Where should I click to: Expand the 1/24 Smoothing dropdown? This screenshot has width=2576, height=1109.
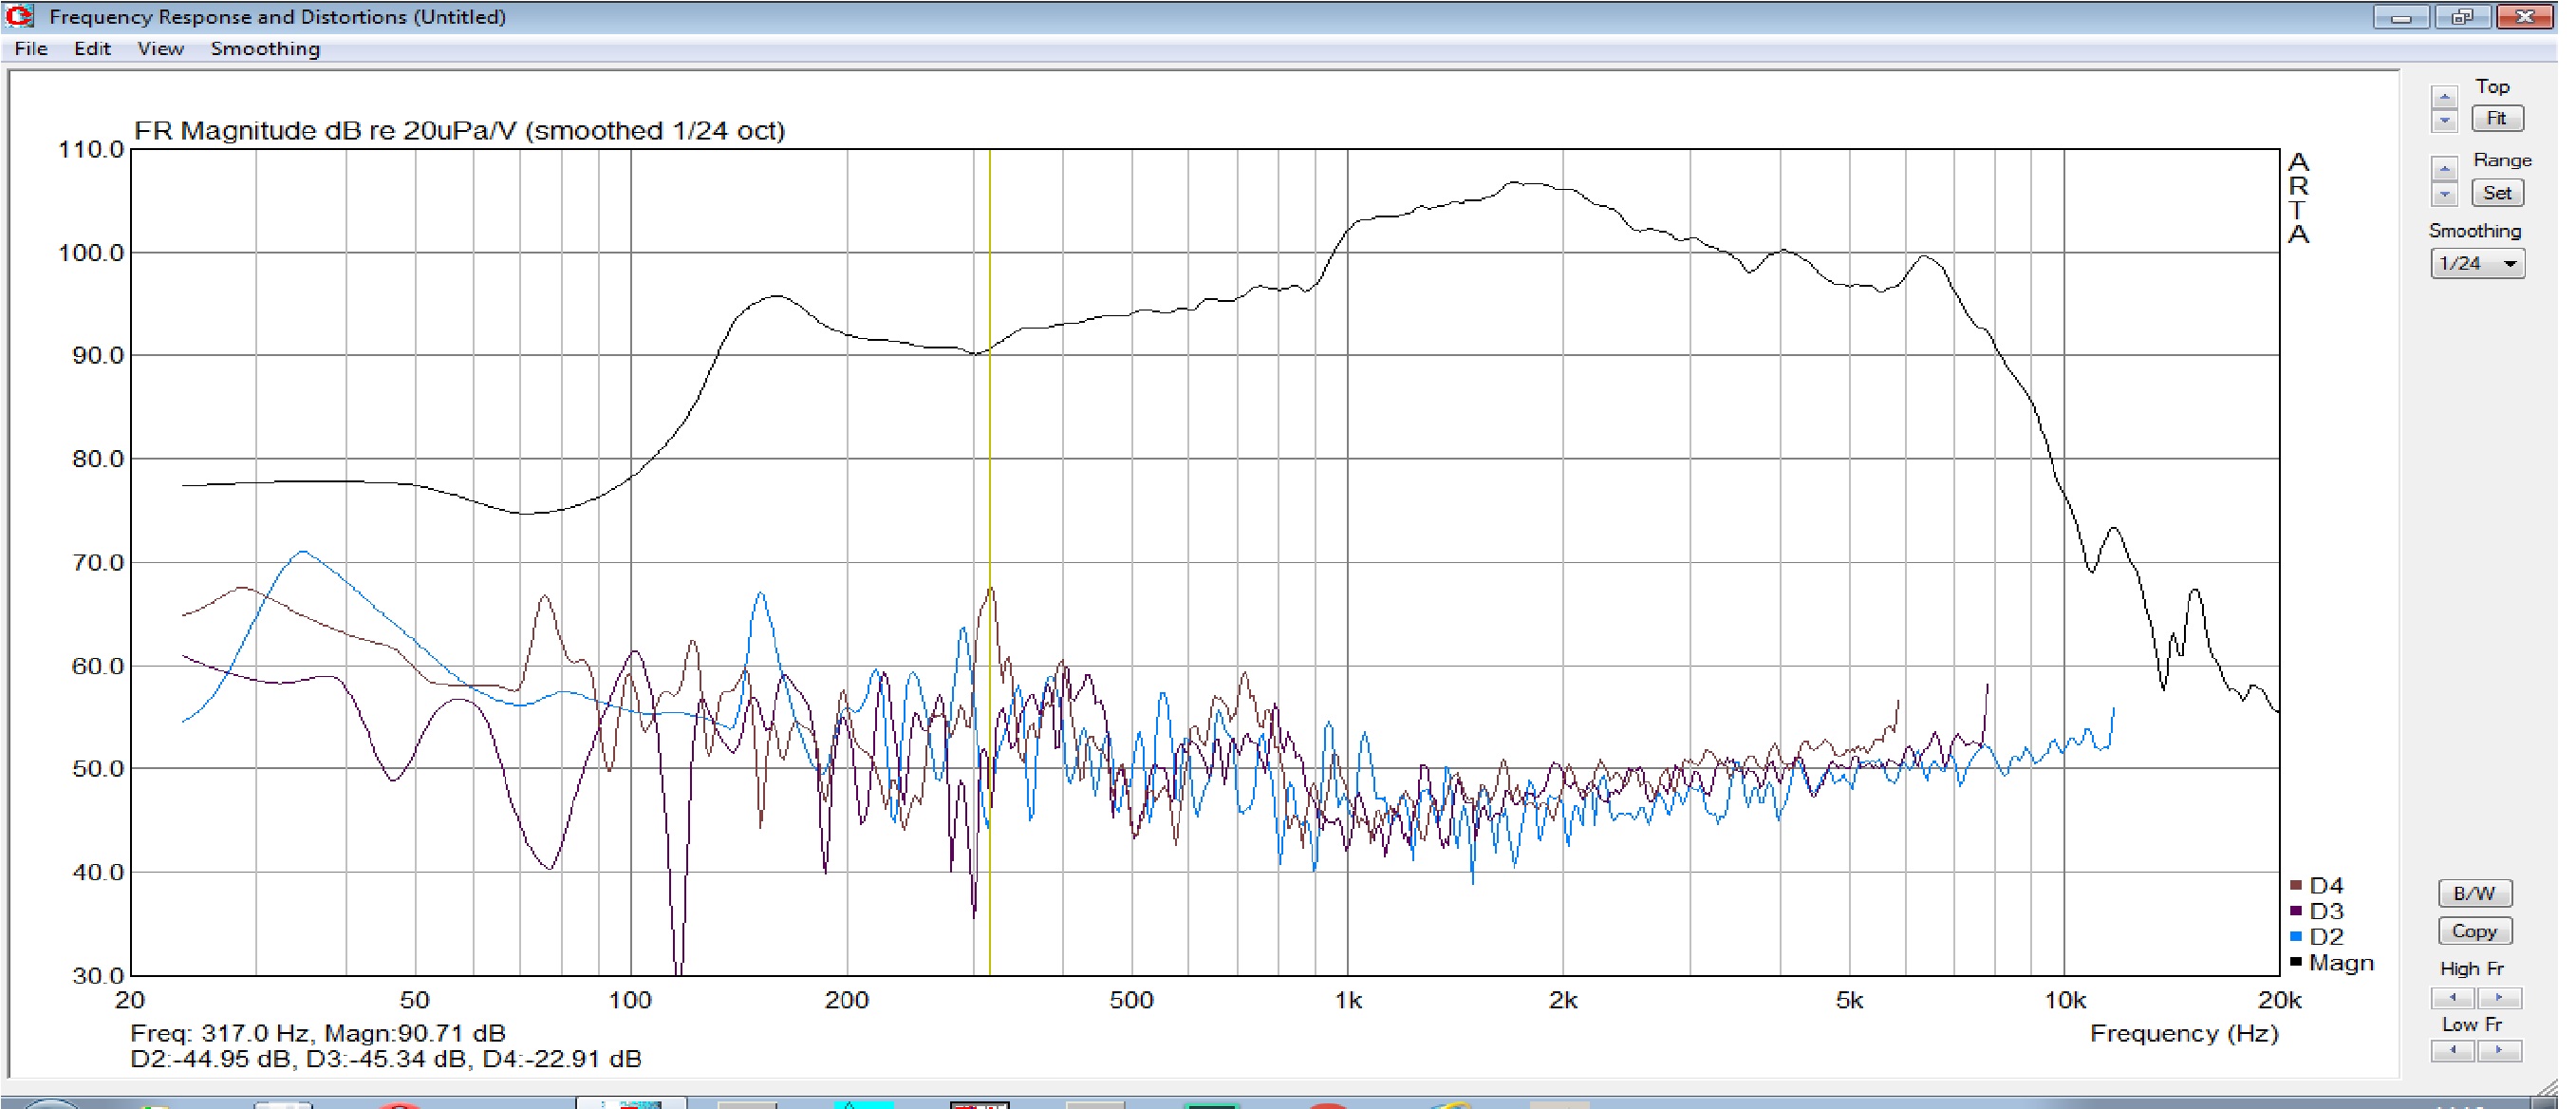pyautogui.click(x=2509, y=264)
